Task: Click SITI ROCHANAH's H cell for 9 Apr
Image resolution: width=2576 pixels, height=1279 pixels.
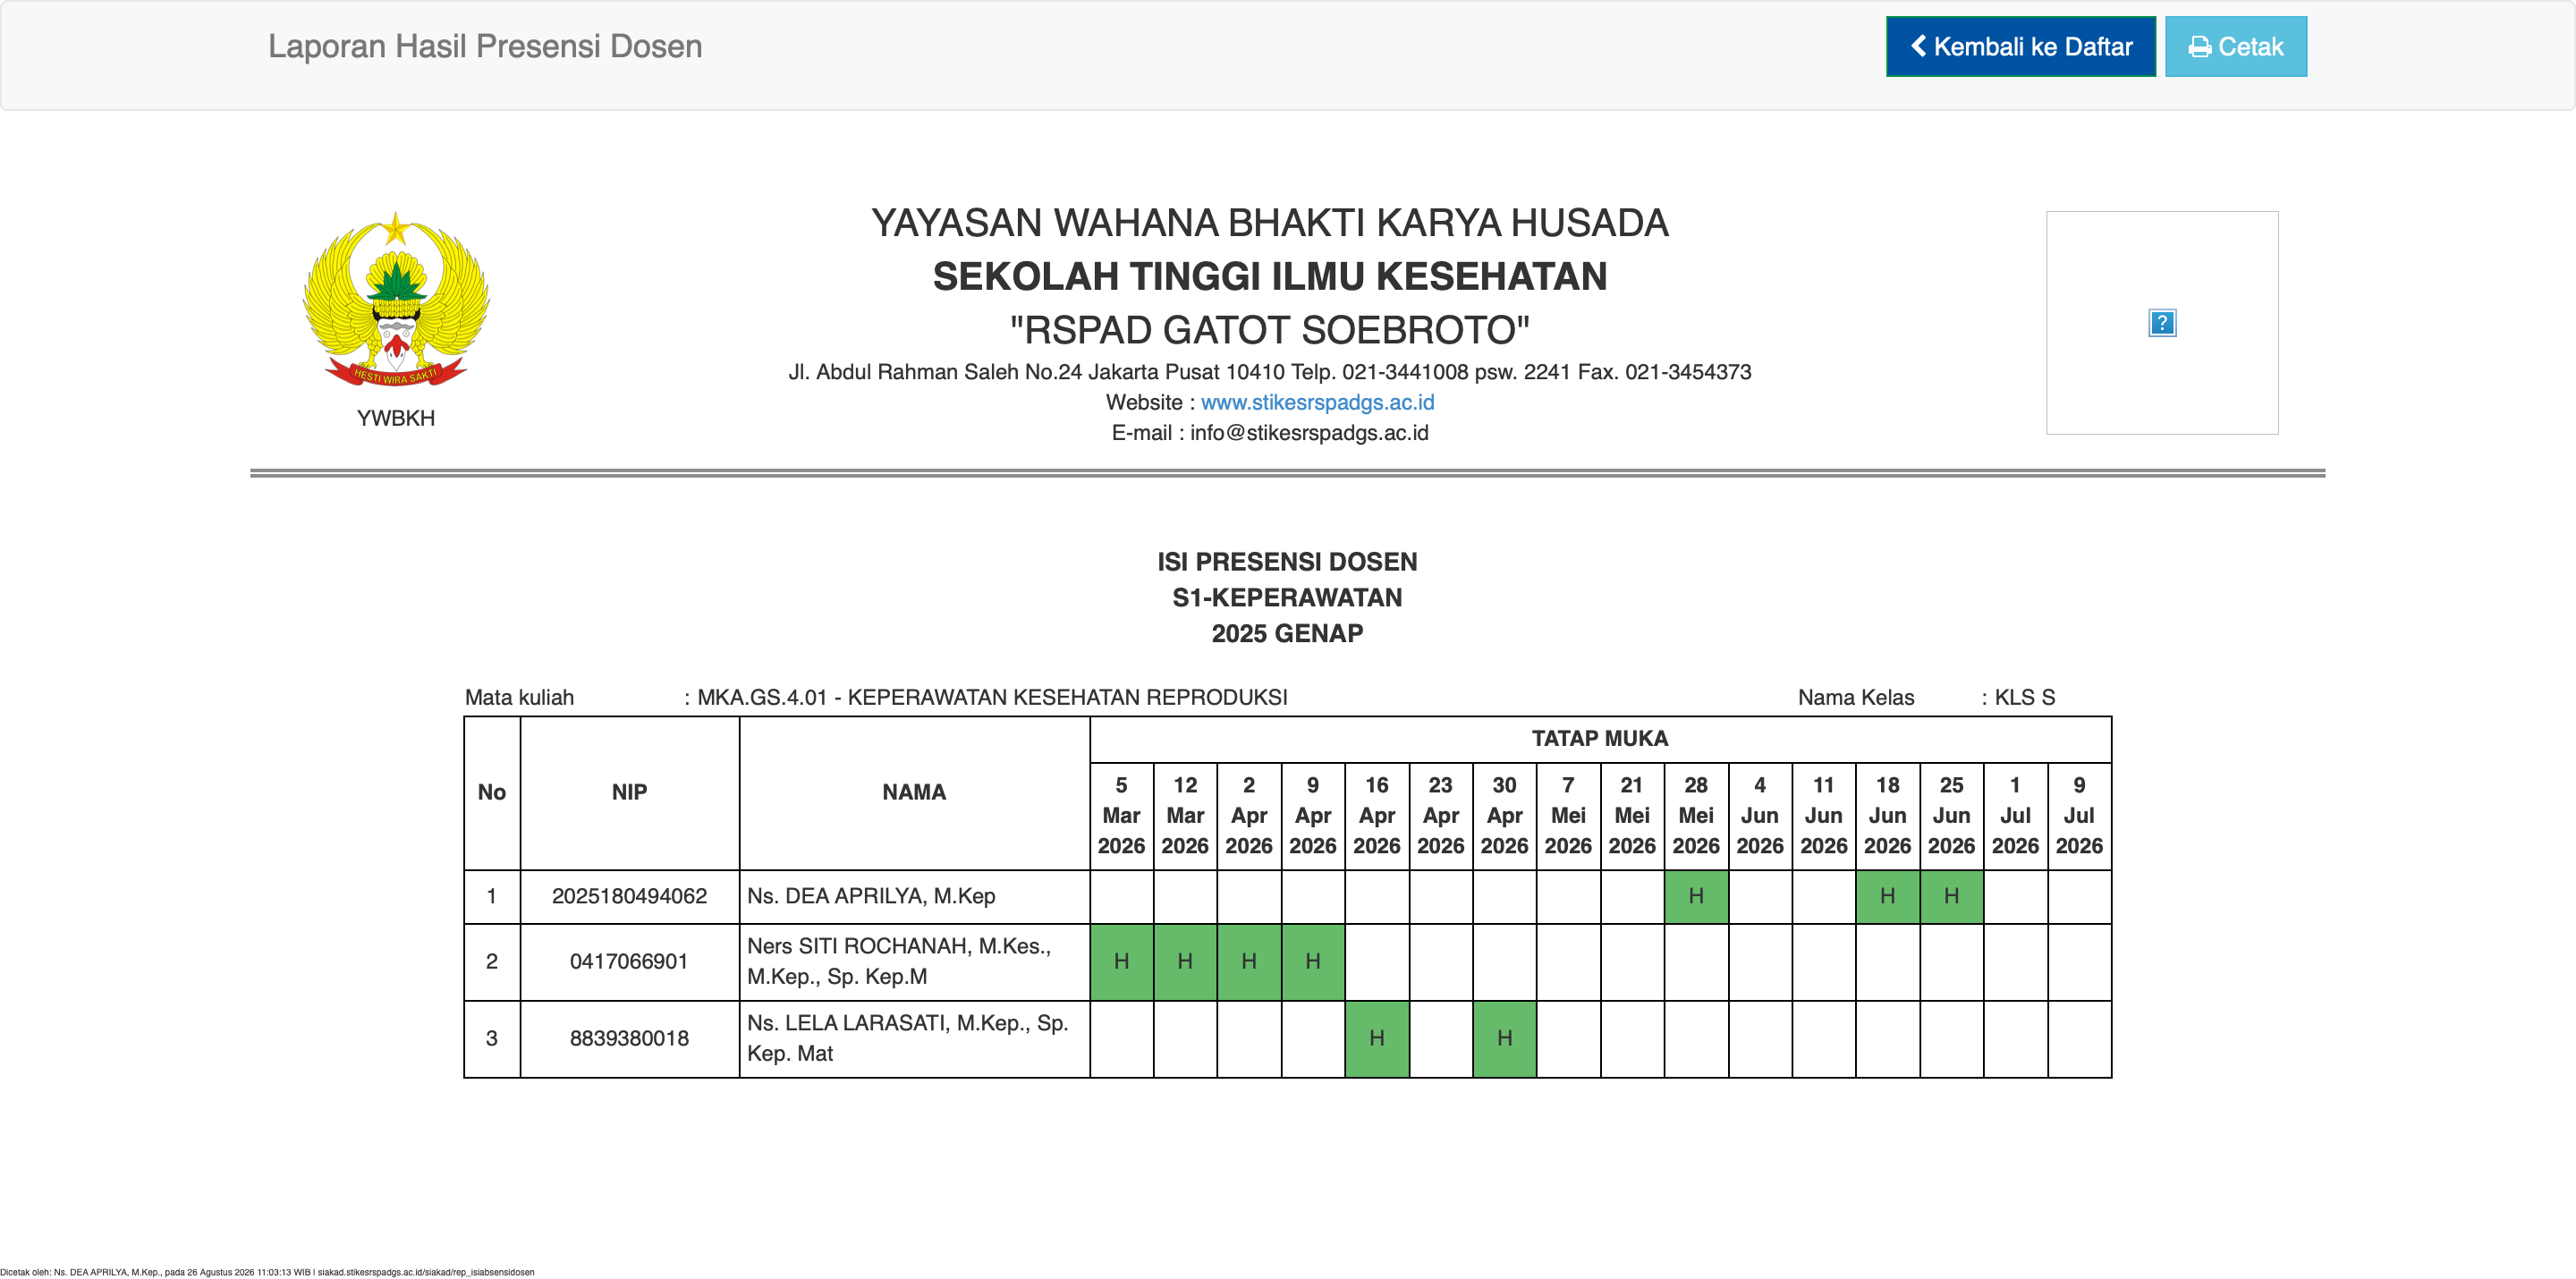Action: [1313, 961]
